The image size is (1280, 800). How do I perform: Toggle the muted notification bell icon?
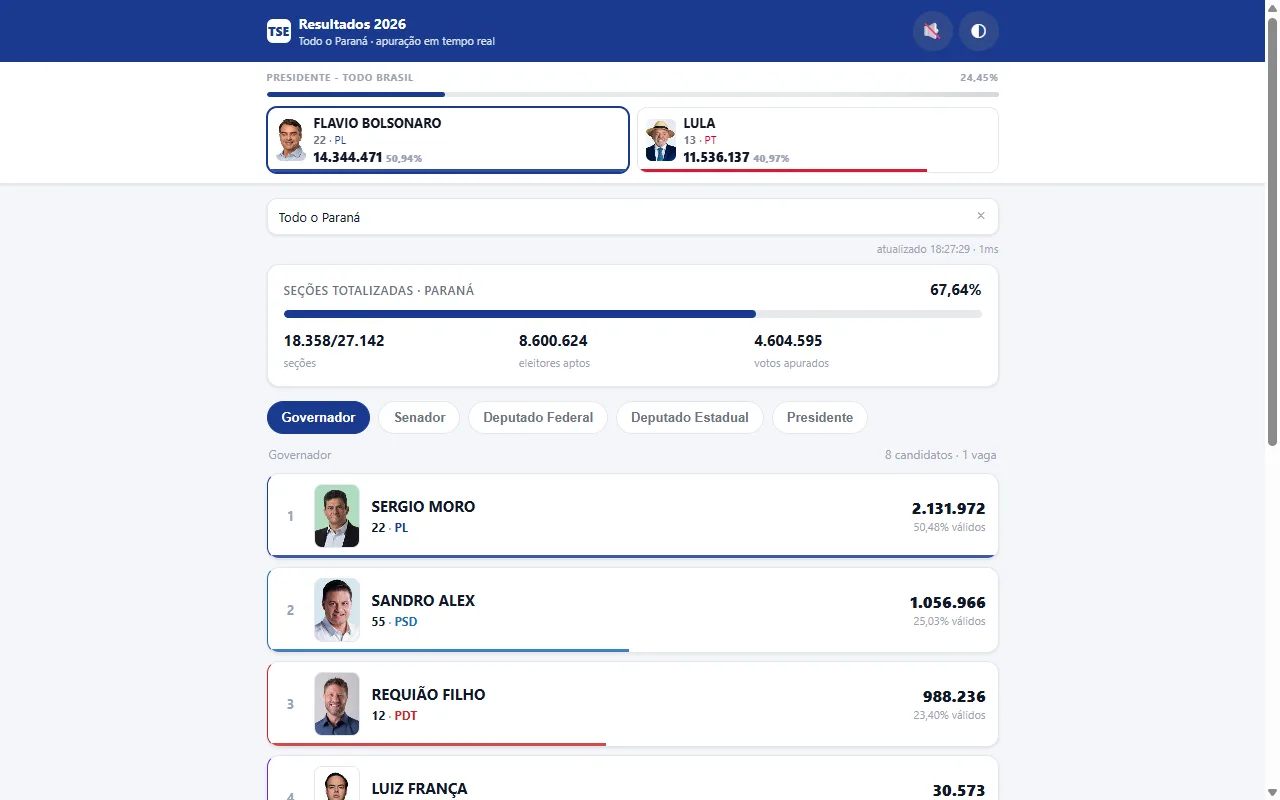(932, 31)
